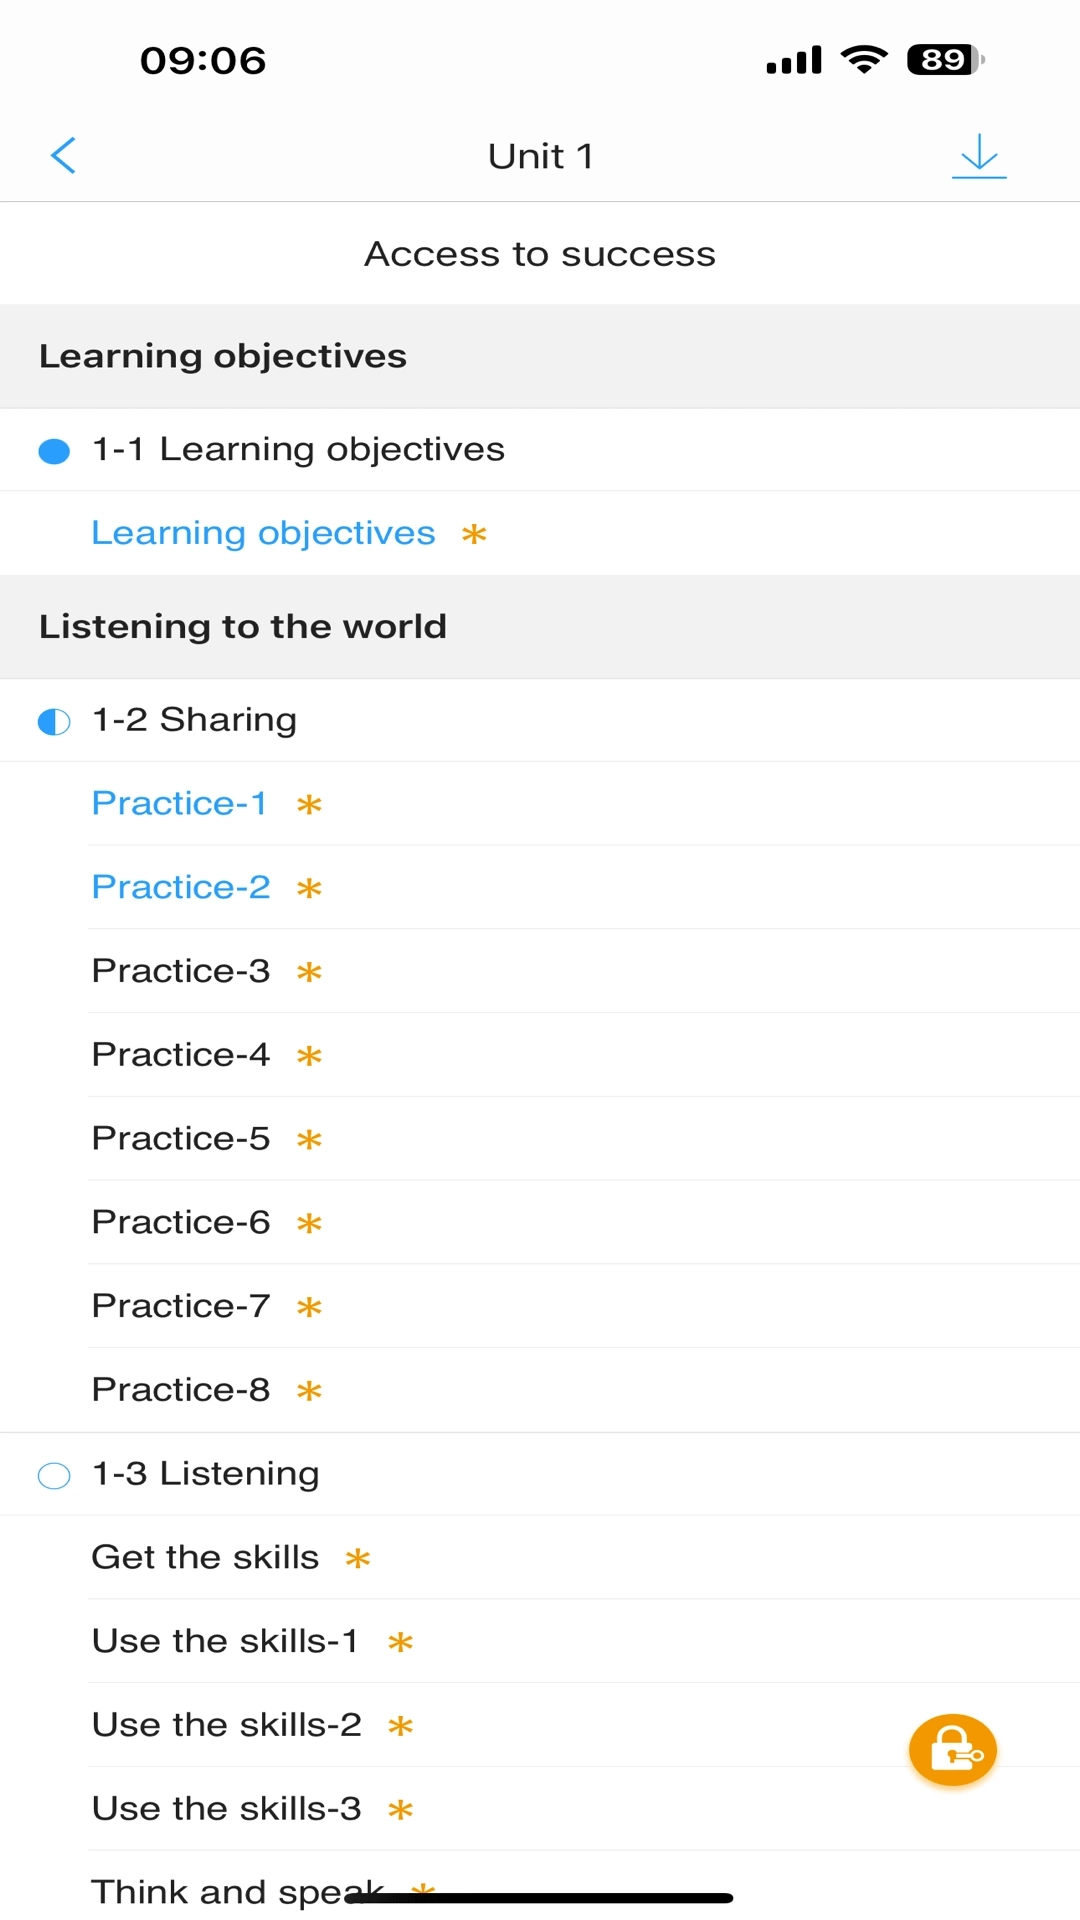Tap the back arrow icon

click(x=63, y=155)
